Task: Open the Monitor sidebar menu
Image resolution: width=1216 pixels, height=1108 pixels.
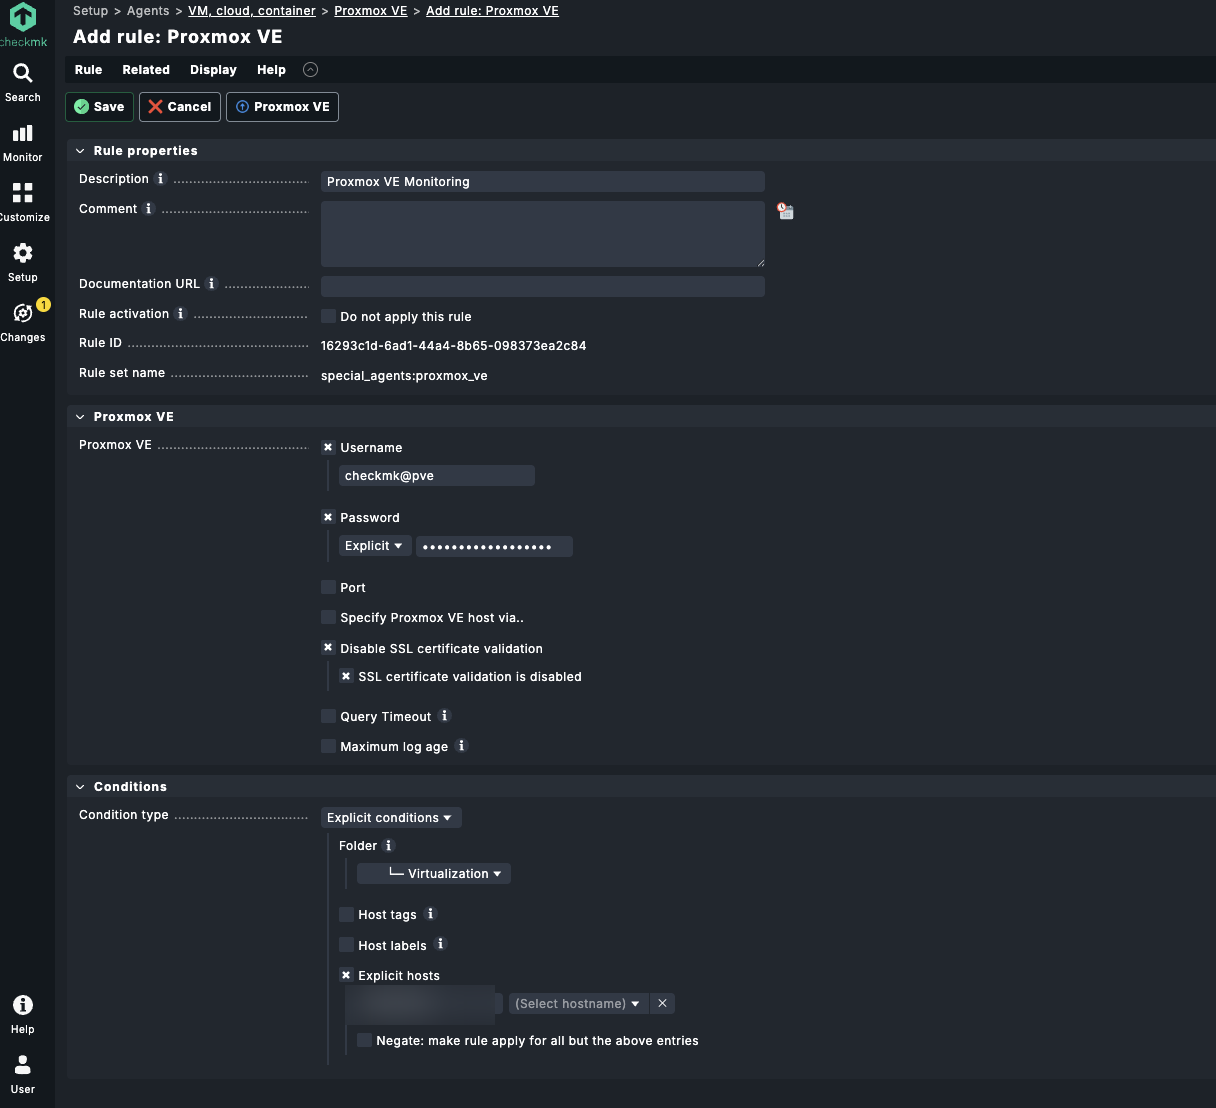Action: tap(23, 143)
